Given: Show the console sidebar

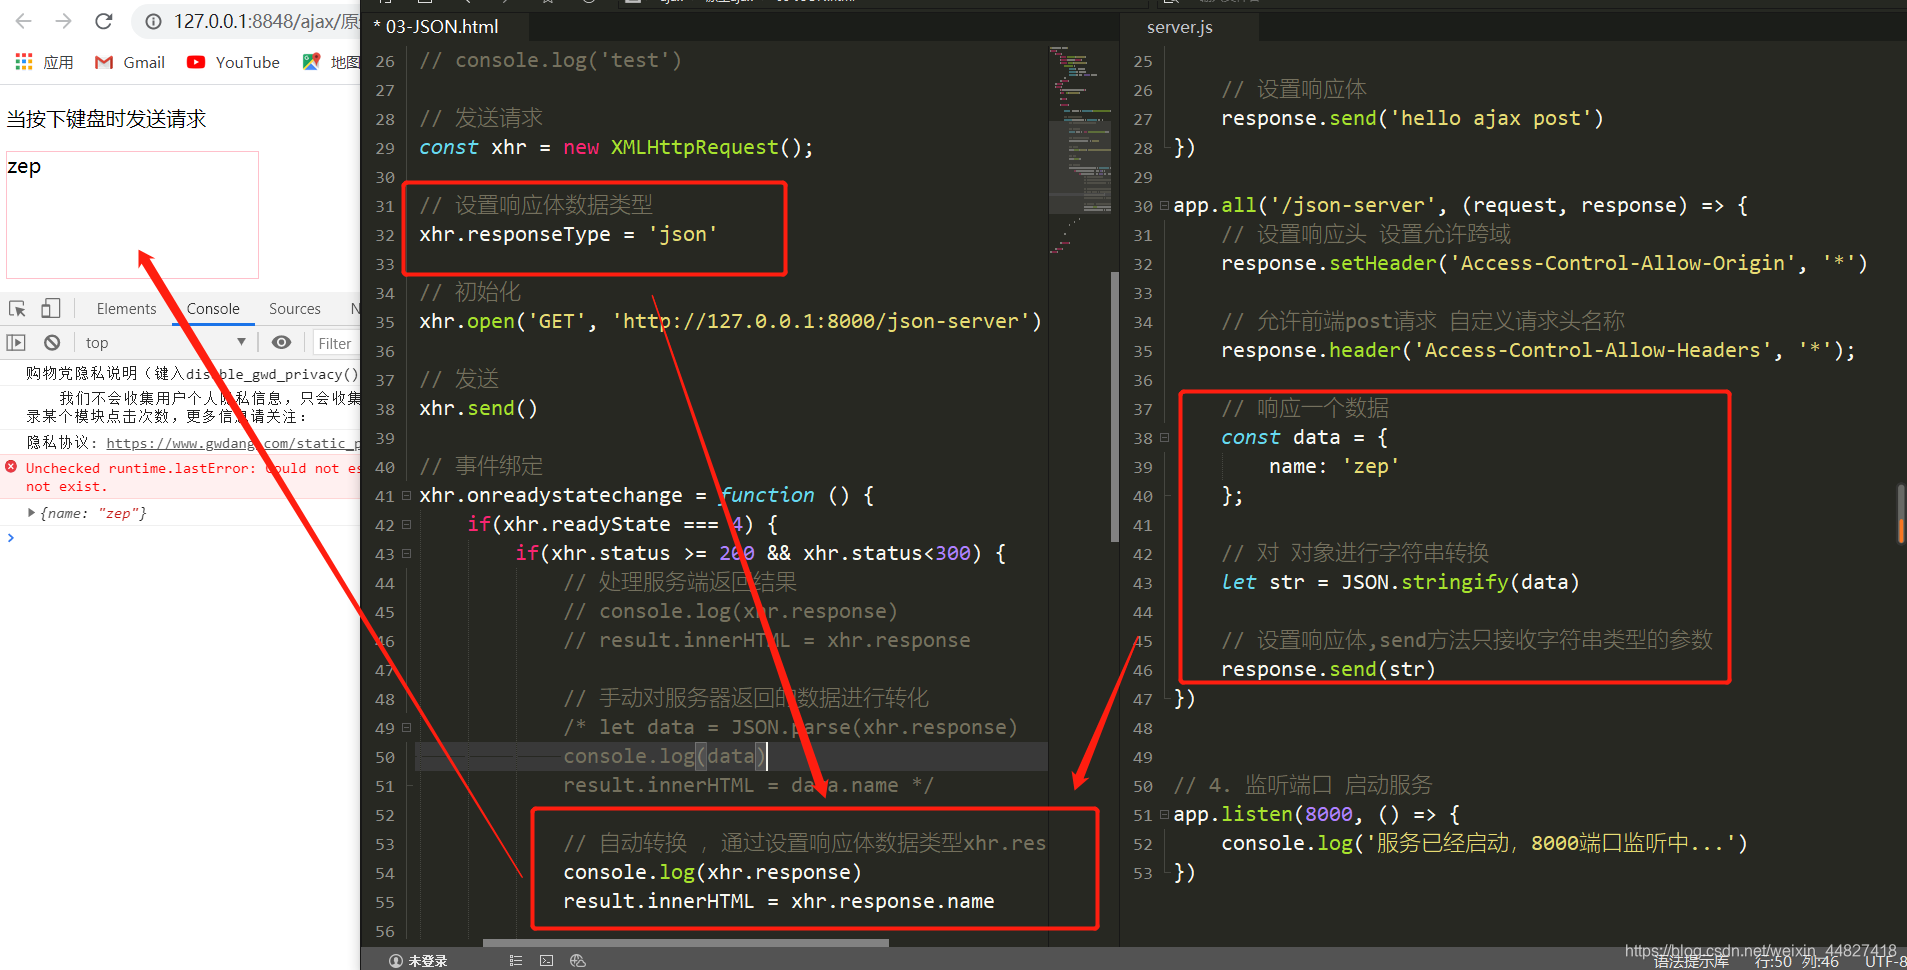Looking at the screenshot, I should [16, 342].
